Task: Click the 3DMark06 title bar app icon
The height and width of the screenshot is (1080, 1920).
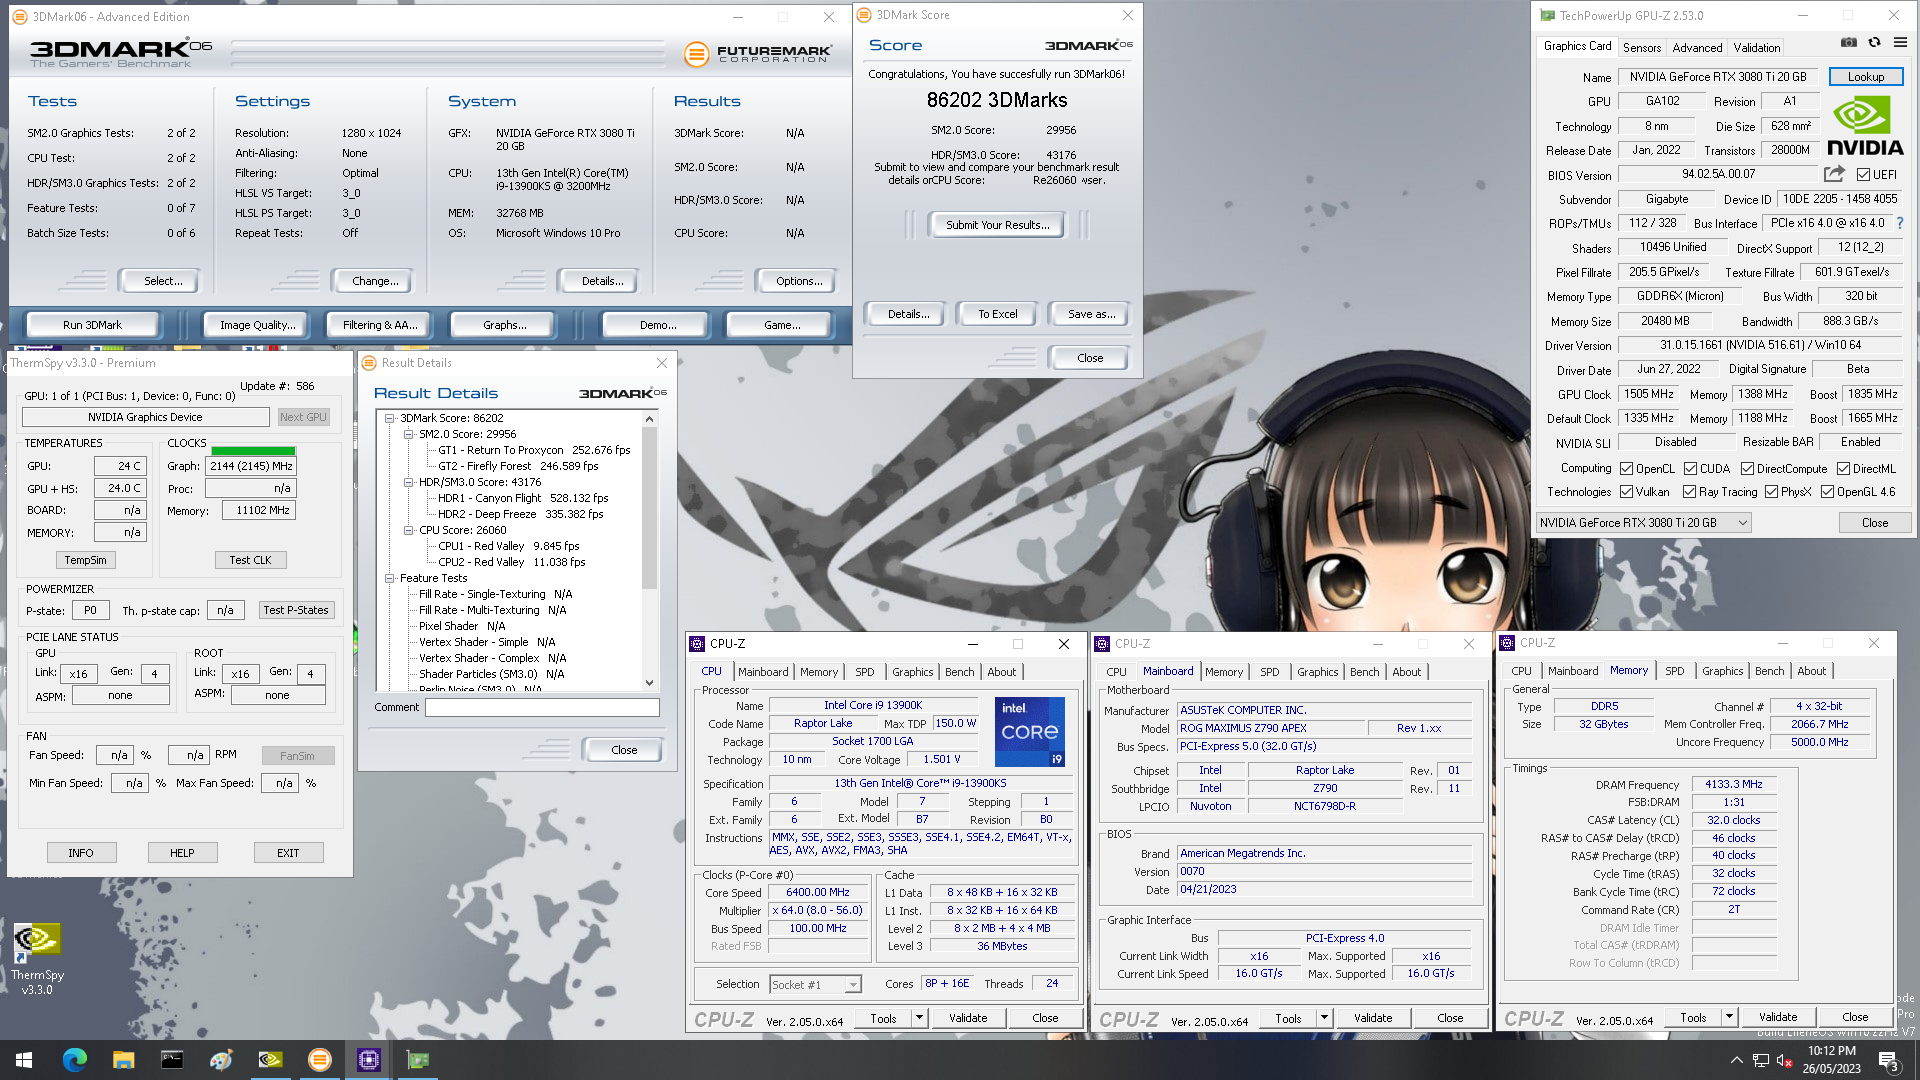Action: coord(20,17)
